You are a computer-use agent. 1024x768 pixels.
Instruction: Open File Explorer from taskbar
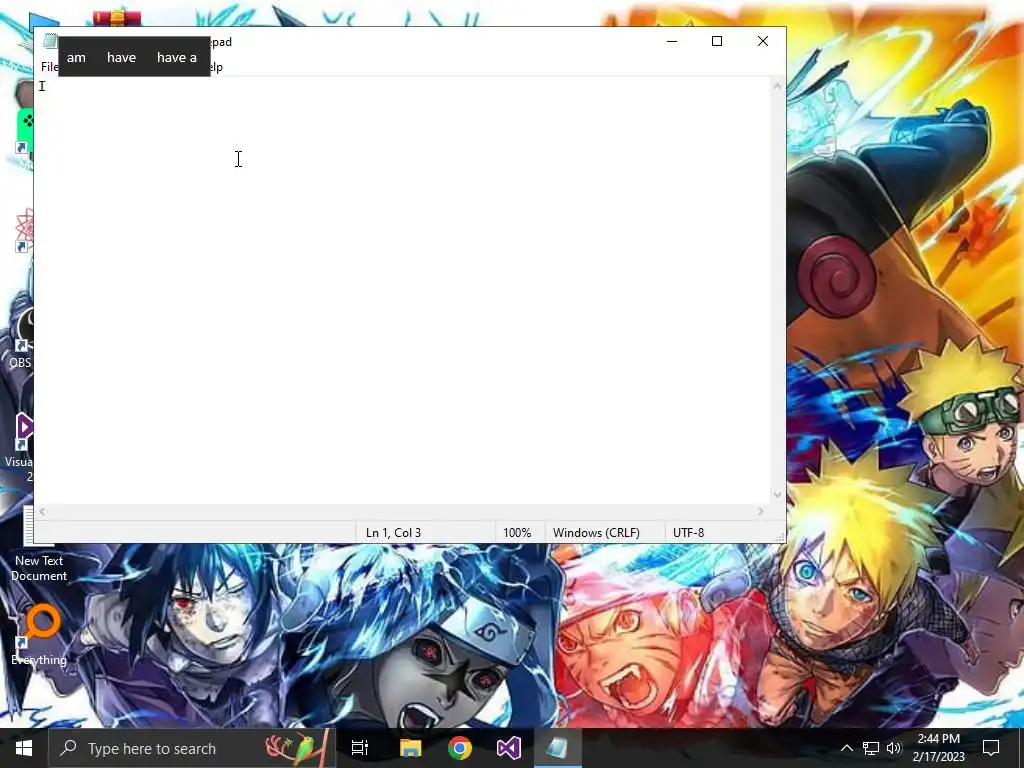[411, 748]
